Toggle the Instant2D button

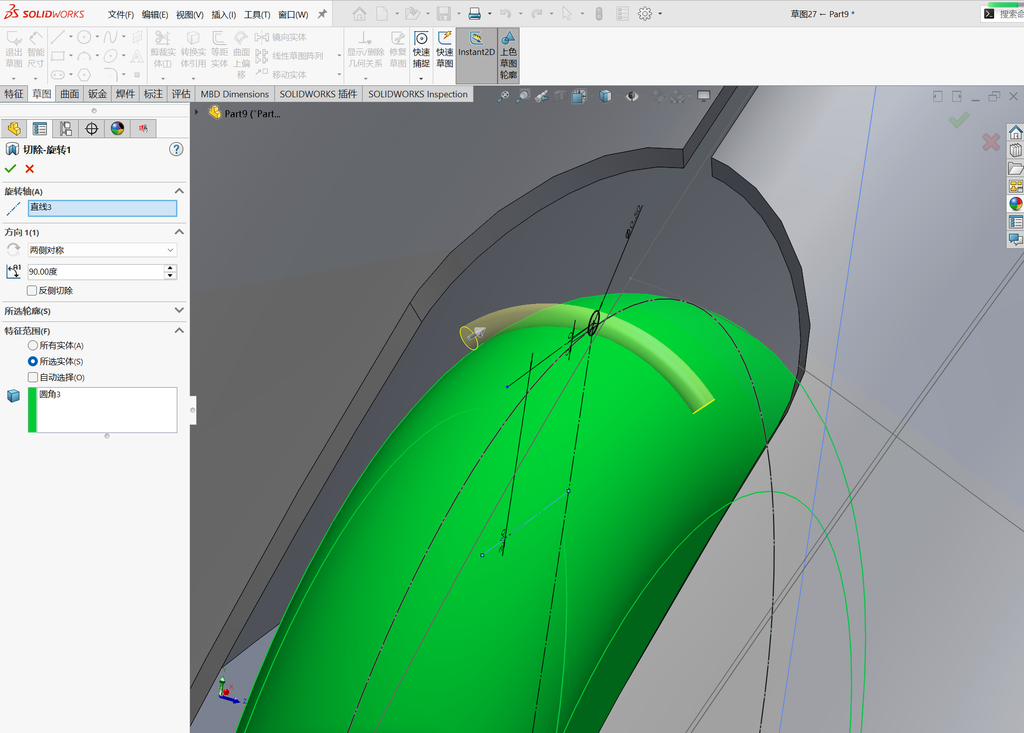476,55
